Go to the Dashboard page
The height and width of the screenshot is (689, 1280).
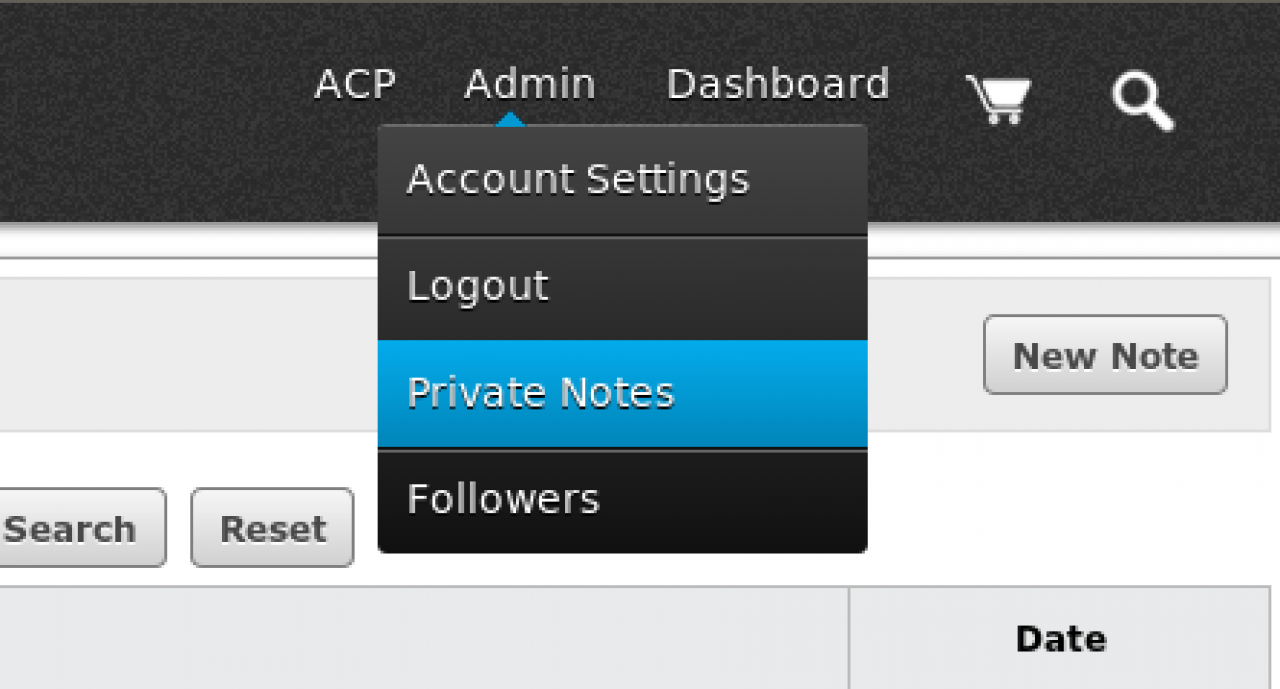pyautogui.click(x=777, y=85)
